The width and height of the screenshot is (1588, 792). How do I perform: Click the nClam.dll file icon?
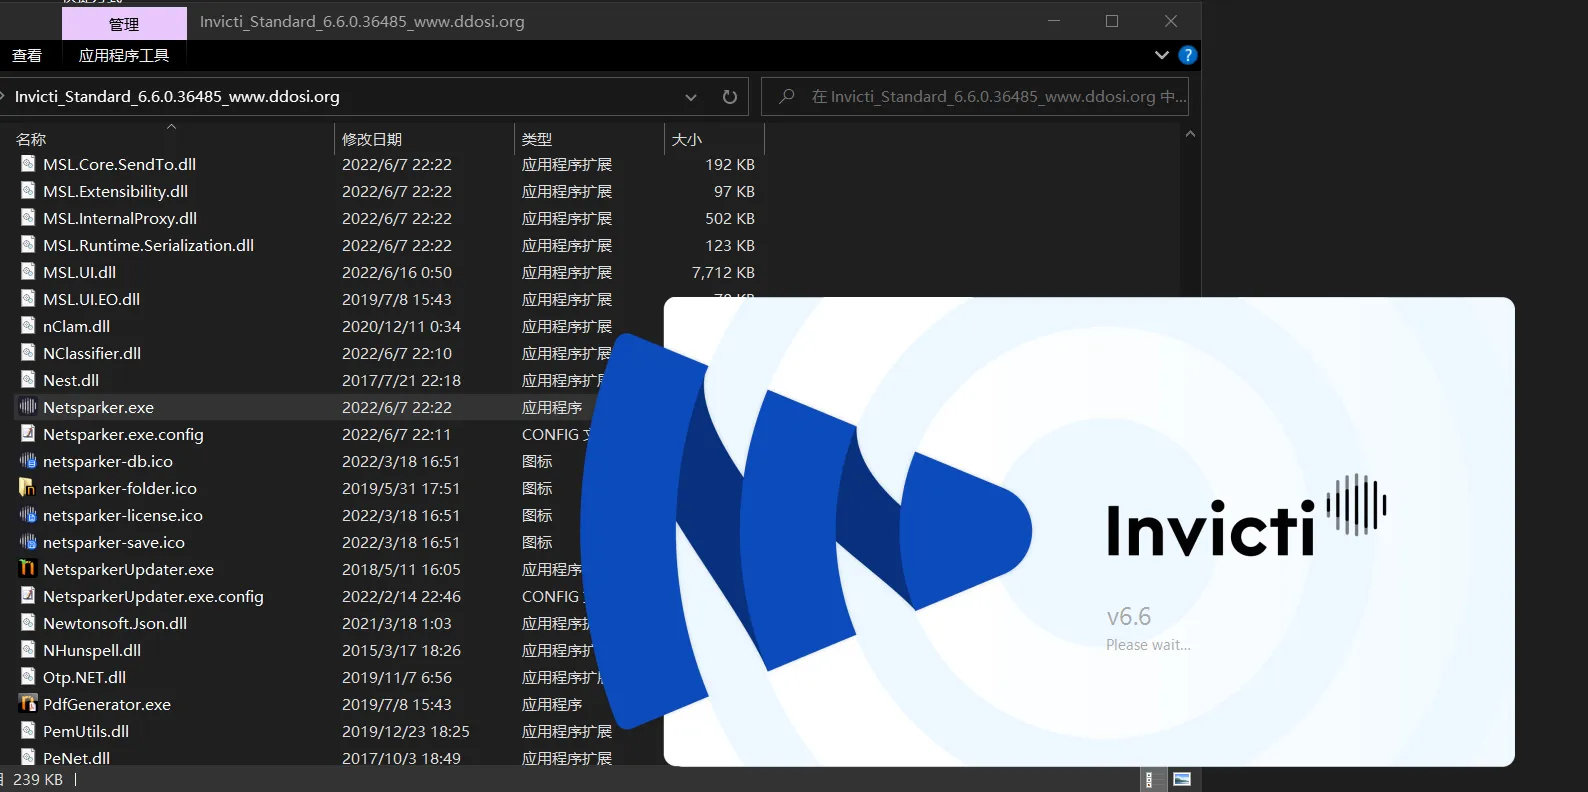coord(28,326)
